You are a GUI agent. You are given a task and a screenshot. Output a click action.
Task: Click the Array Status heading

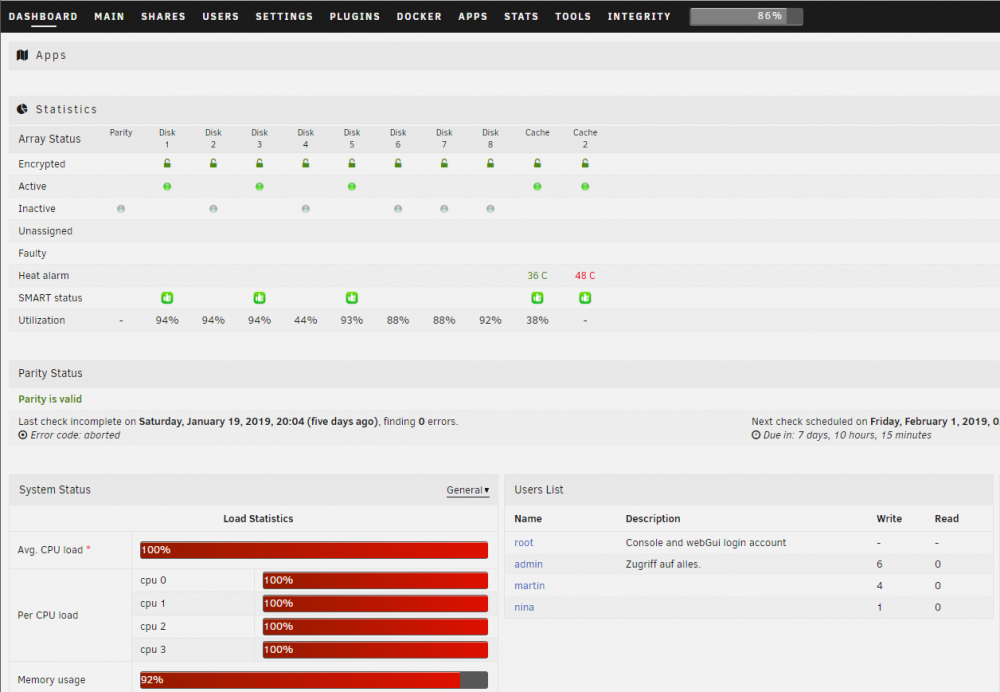49,139
